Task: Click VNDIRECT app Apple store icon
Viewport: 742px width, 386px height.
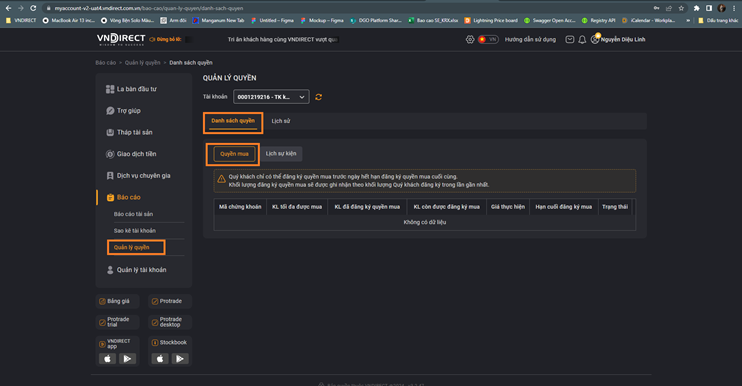Action: click(107, 359)
